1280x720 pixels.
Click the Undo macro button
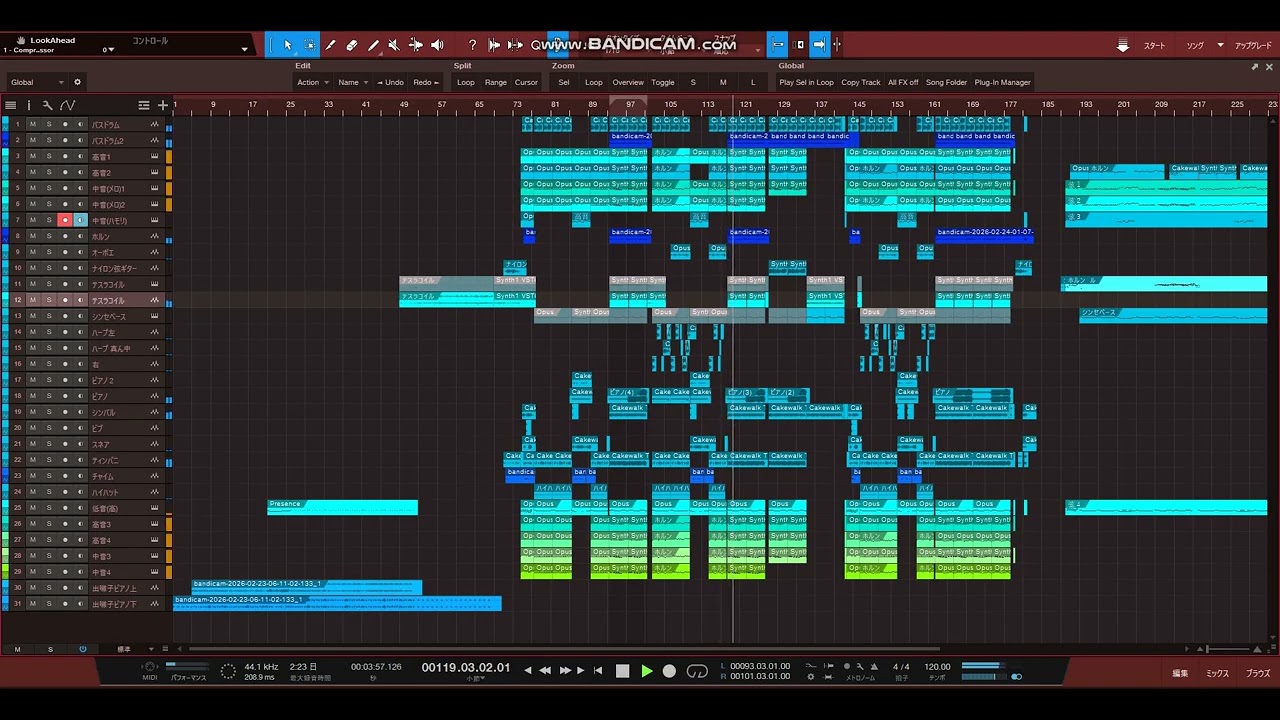pyautogui.click(x=391, y=82)
